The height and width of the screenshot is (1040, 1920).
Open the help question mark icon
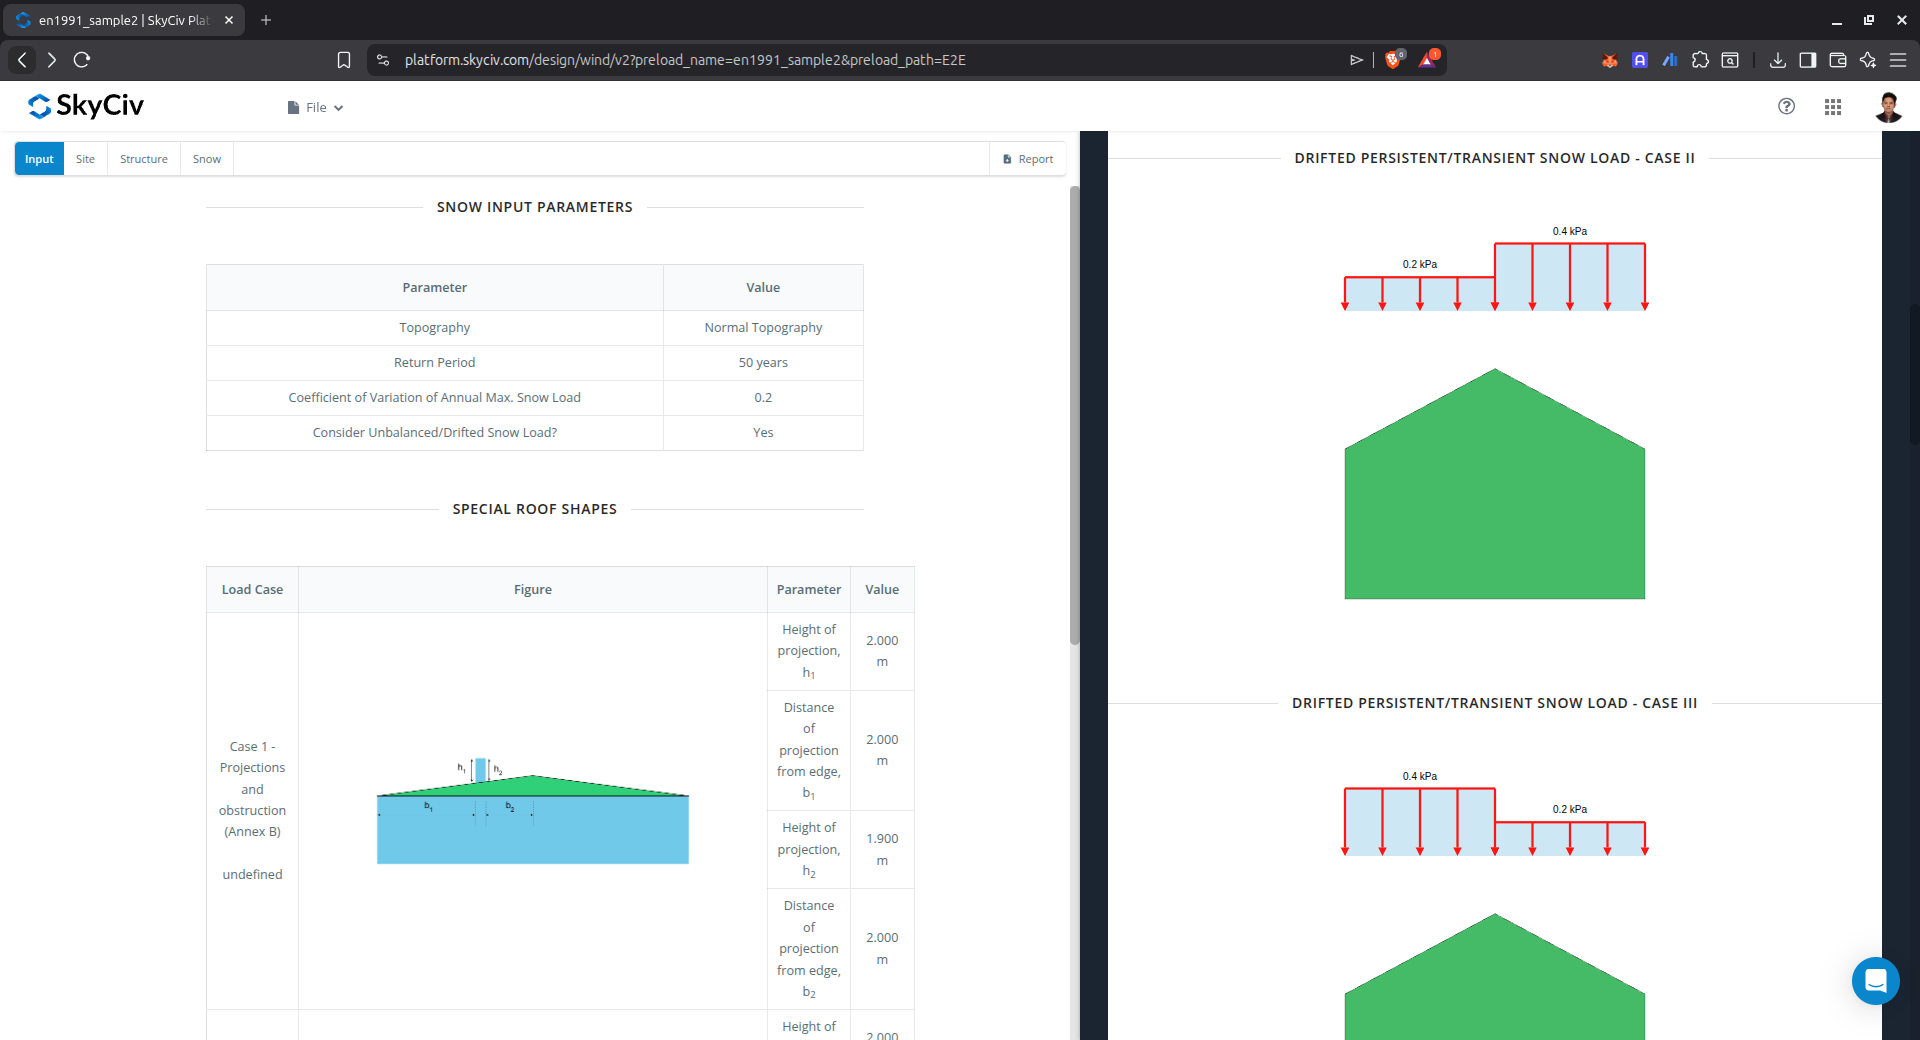1786,106
